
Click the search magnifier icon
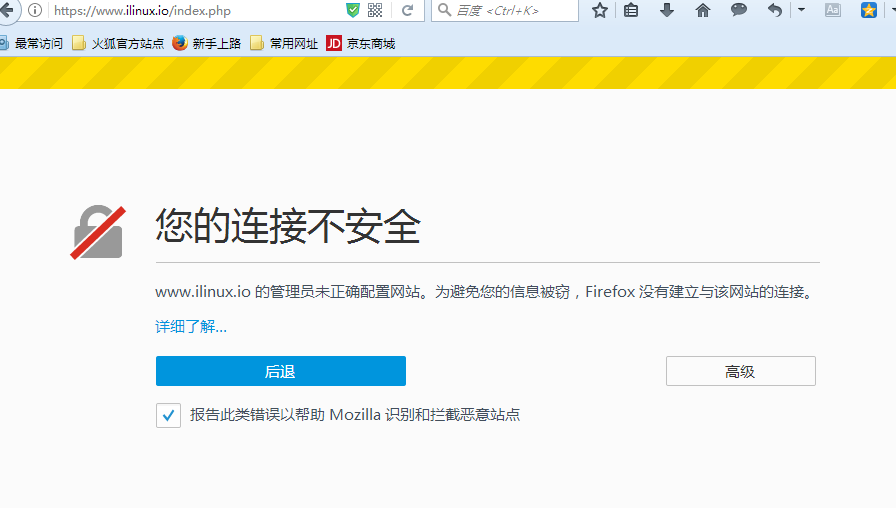click(x=444, y=10)
